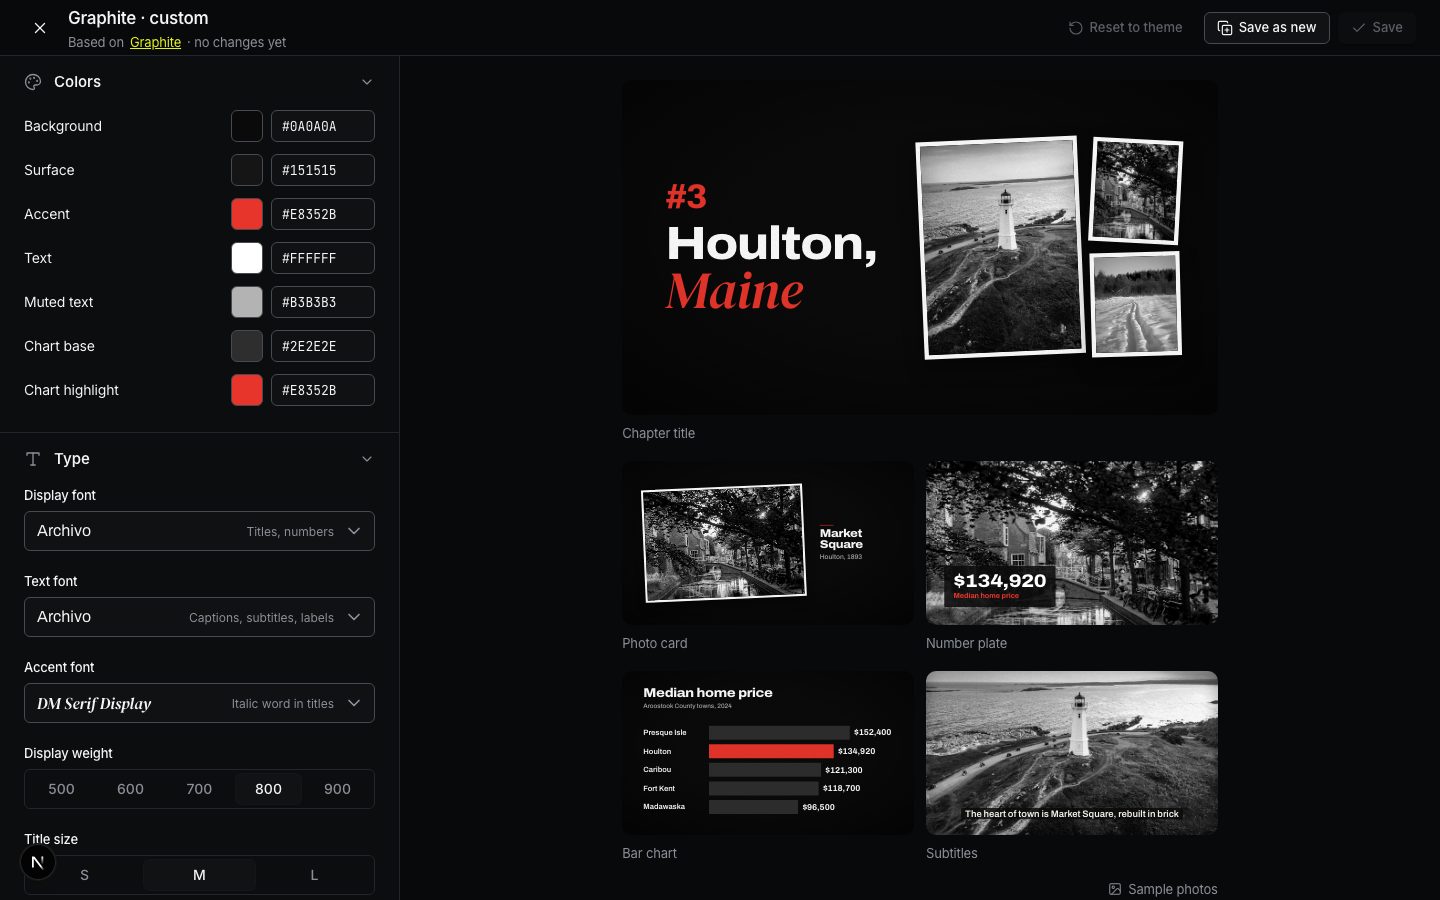
Task: Open the Text font dropdown
Action: (199, 617)
